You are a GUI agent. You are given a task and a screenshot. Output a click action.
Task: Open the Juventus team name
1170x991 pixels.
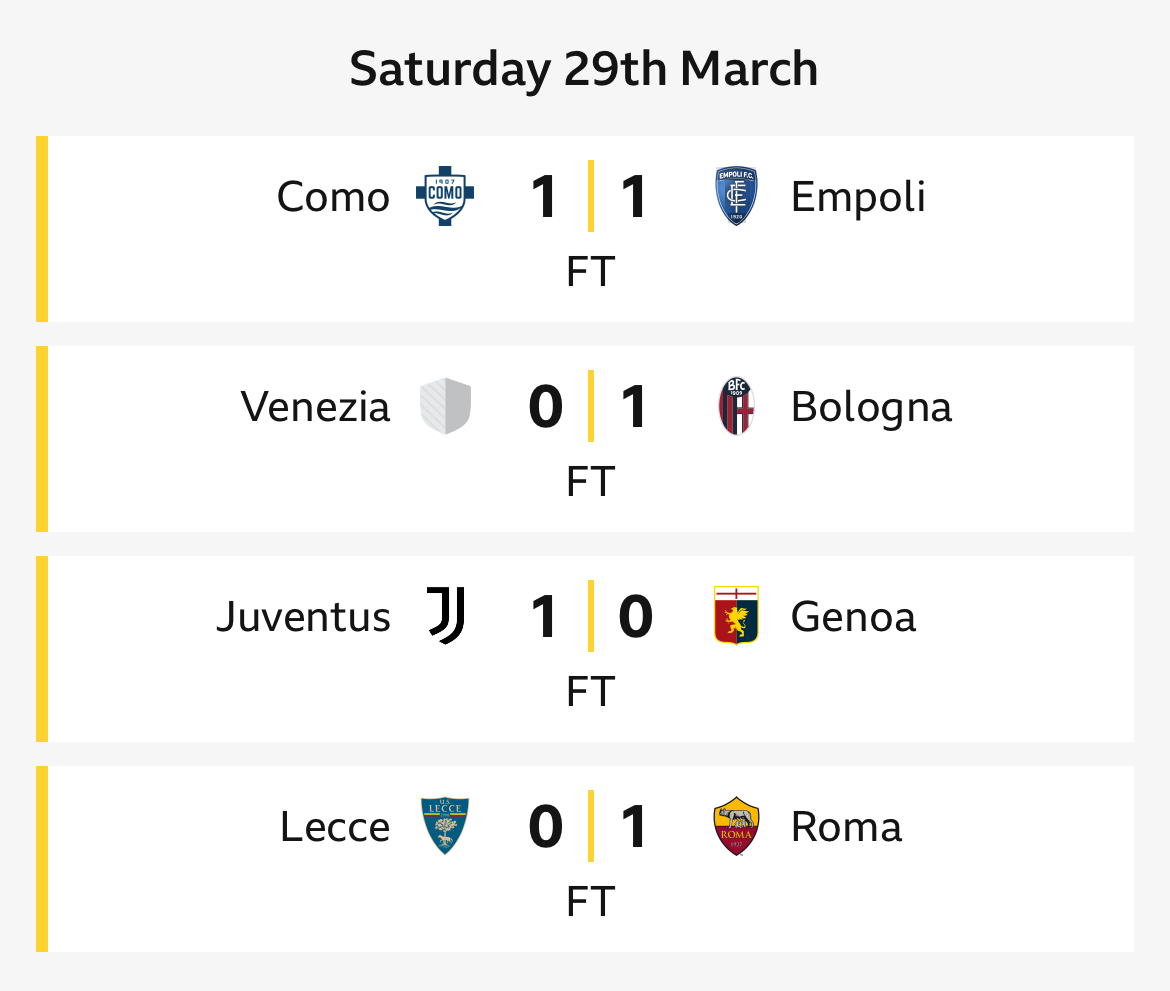304,617
